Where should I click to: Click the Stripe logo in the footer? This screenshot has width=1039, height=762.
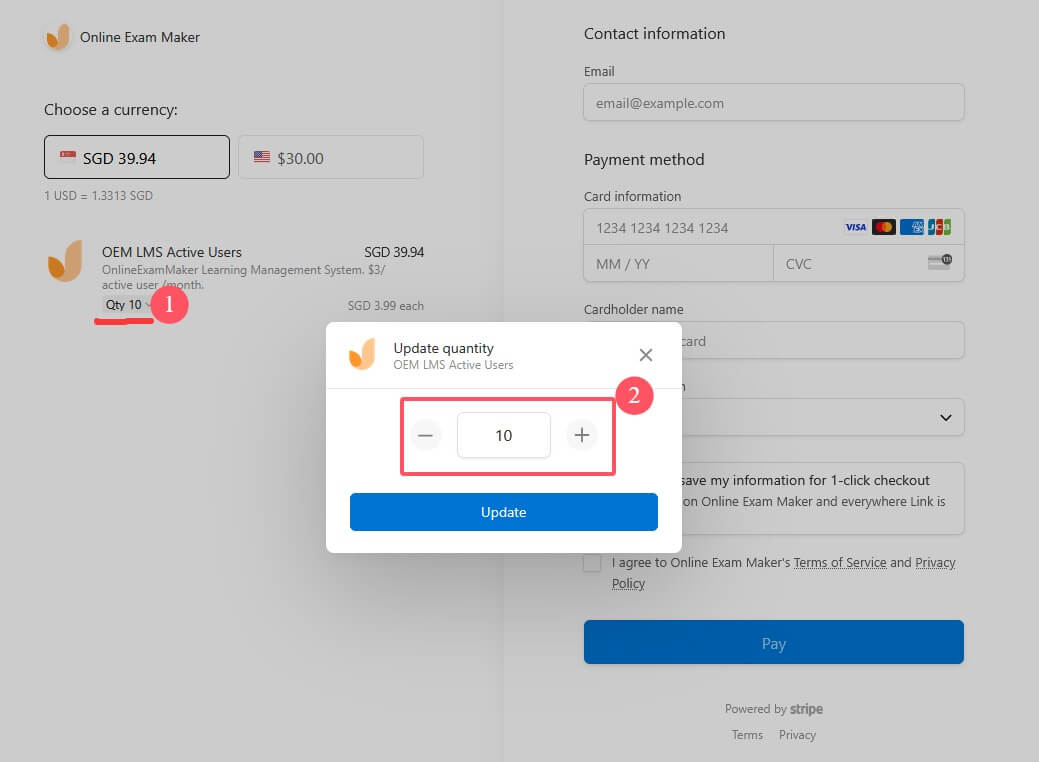(806, 709)
